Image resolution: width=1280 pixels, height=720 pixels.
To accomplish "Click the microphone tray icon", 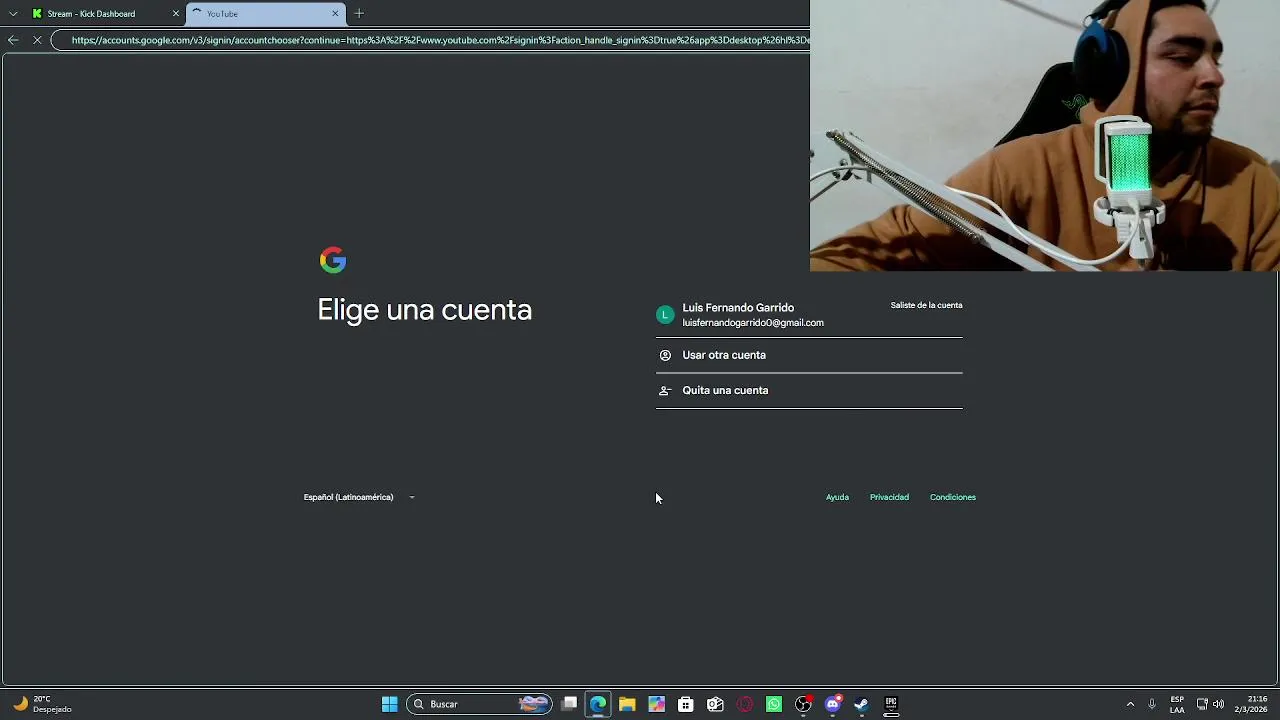I will [x=1152, y=704].
